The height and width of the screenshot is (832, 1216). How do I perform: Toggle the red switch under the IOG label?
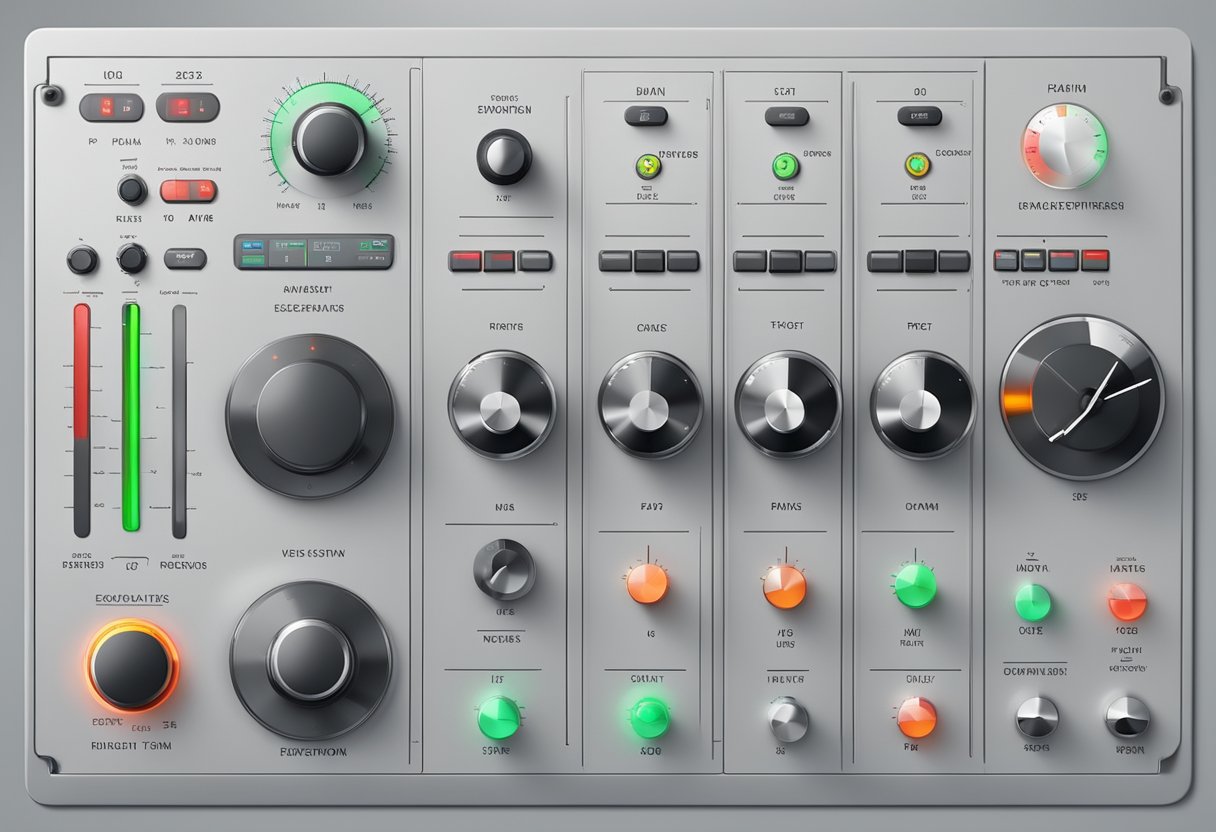(x=111, y=107)
